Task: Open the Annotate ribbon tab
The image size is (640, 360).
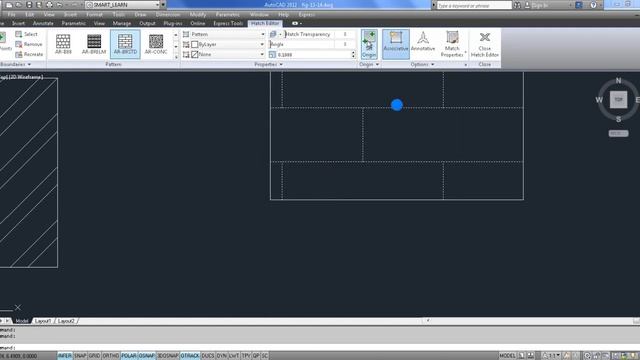Action: pyautogui.click(x=43, y=23)
